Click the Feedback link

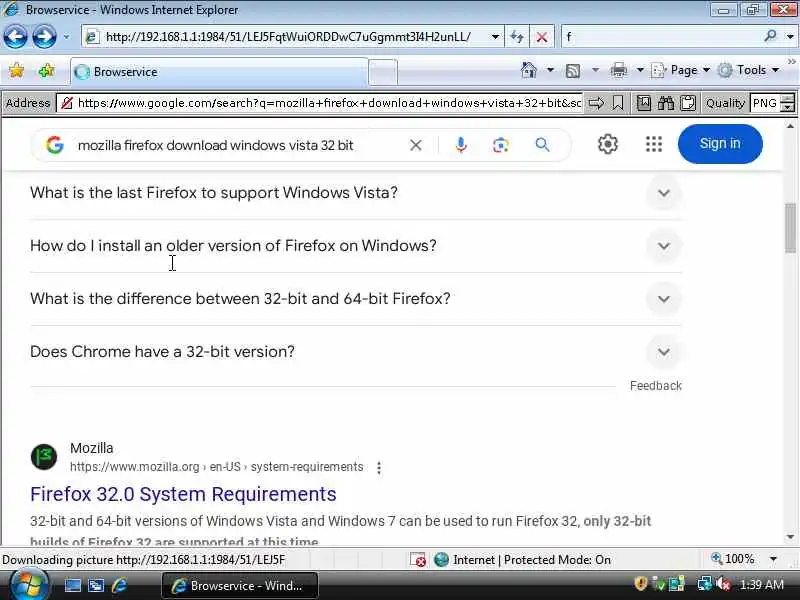point(656,386)
